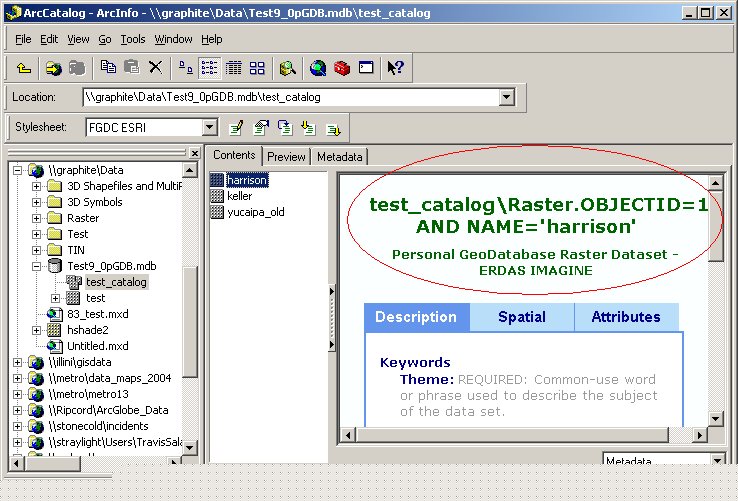This screenshot has width=738, height=501.
Task: Open the View menu
Action: 78,40
